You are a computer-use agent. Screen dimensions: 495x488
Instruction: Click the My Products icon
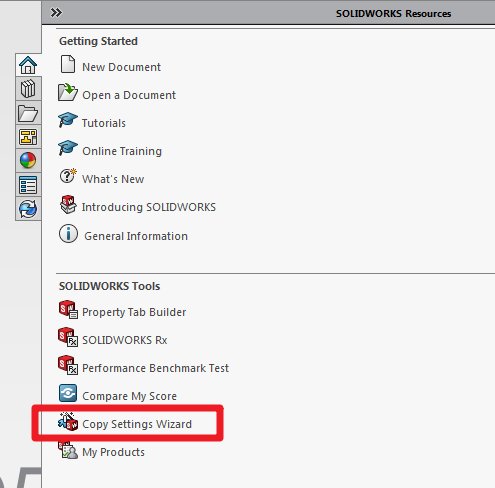[x=68, y=450]
